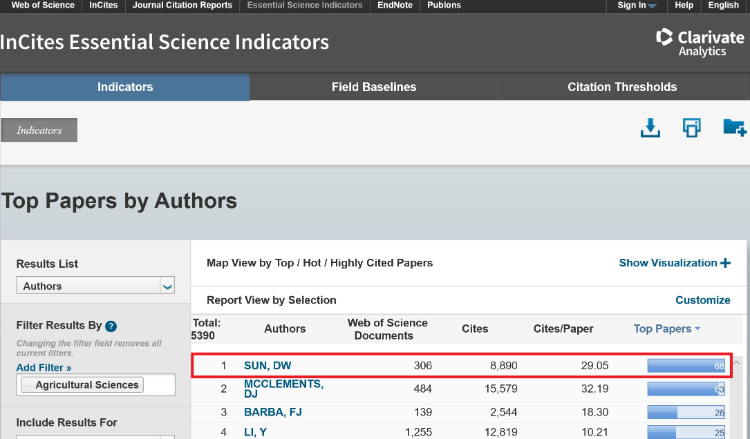Click the Customize link

703,300
